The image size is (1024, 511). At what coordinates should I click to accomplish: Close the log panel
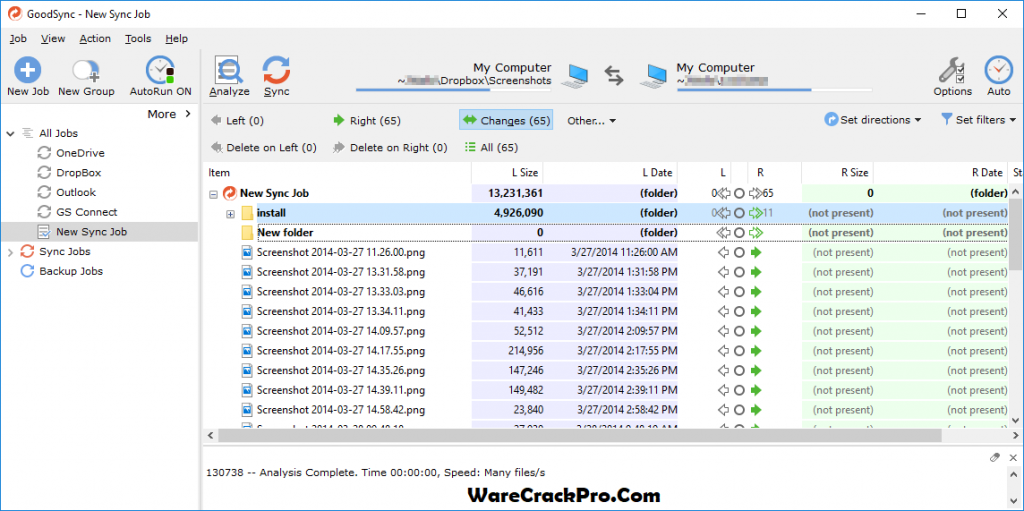tap(1013, 457)
